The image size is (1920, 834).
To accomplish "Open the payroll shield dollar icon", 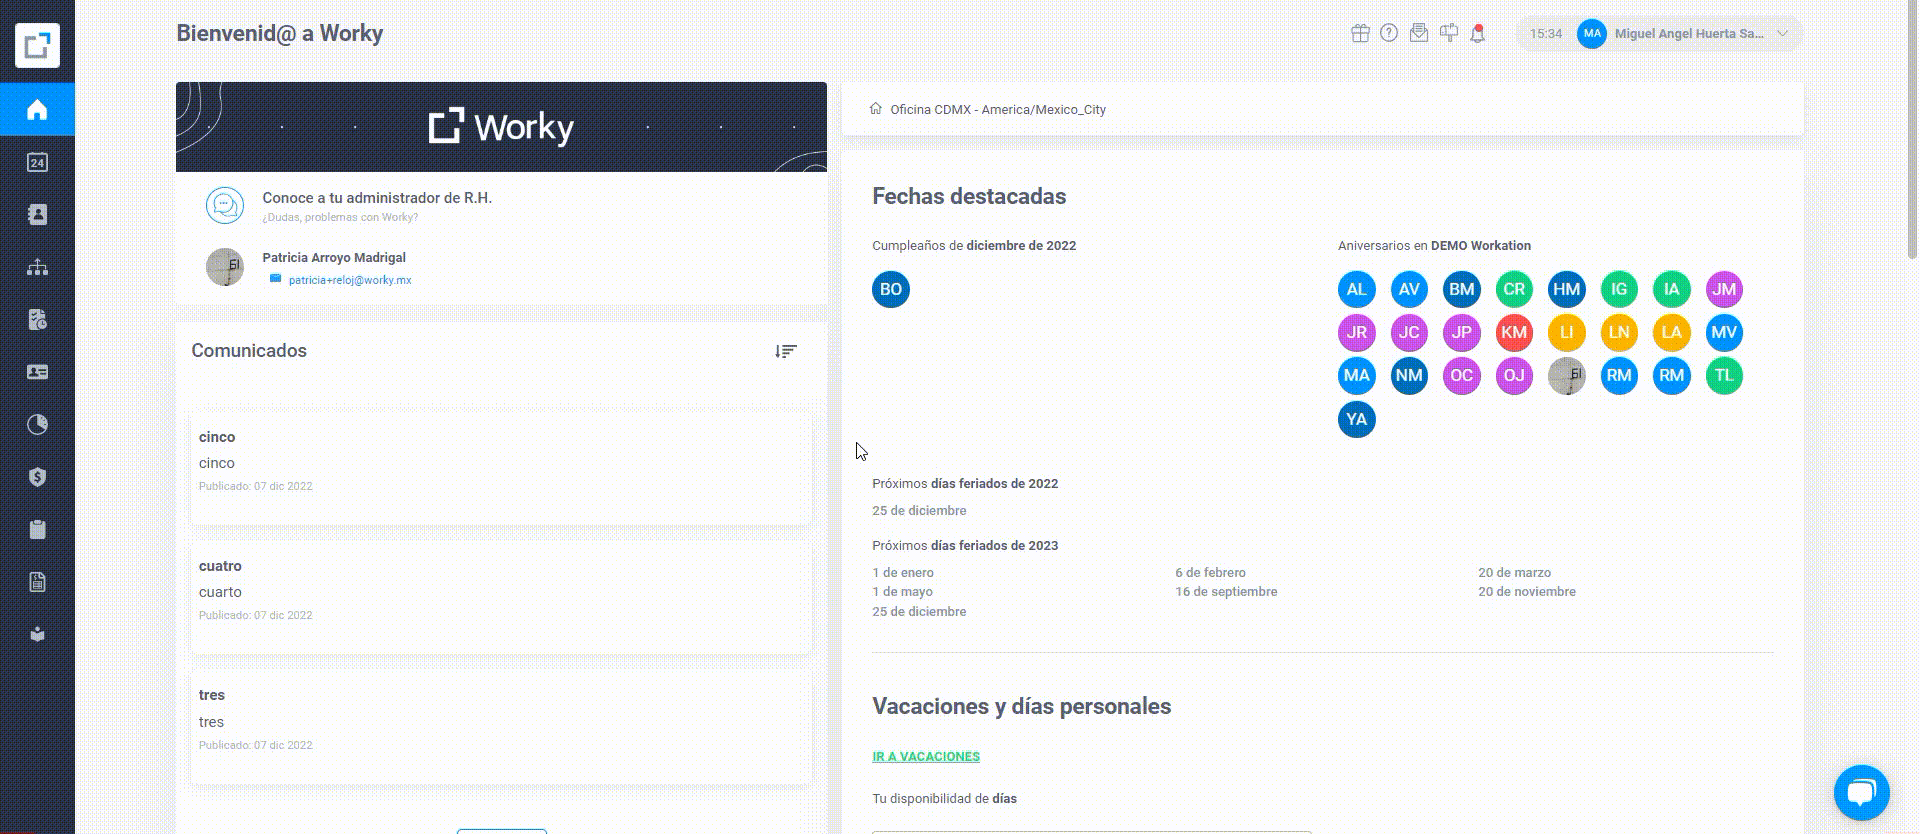I will pos(37,477).
